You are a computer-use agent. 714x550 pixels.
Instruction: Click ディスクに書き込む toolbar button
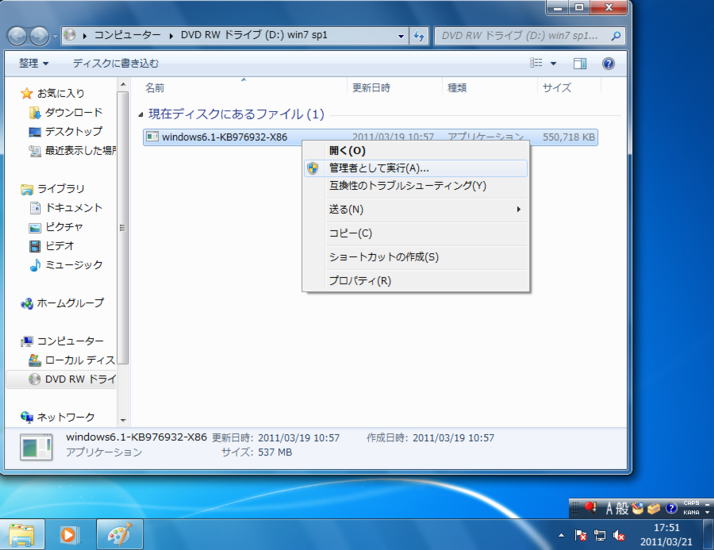pos(116,63)
